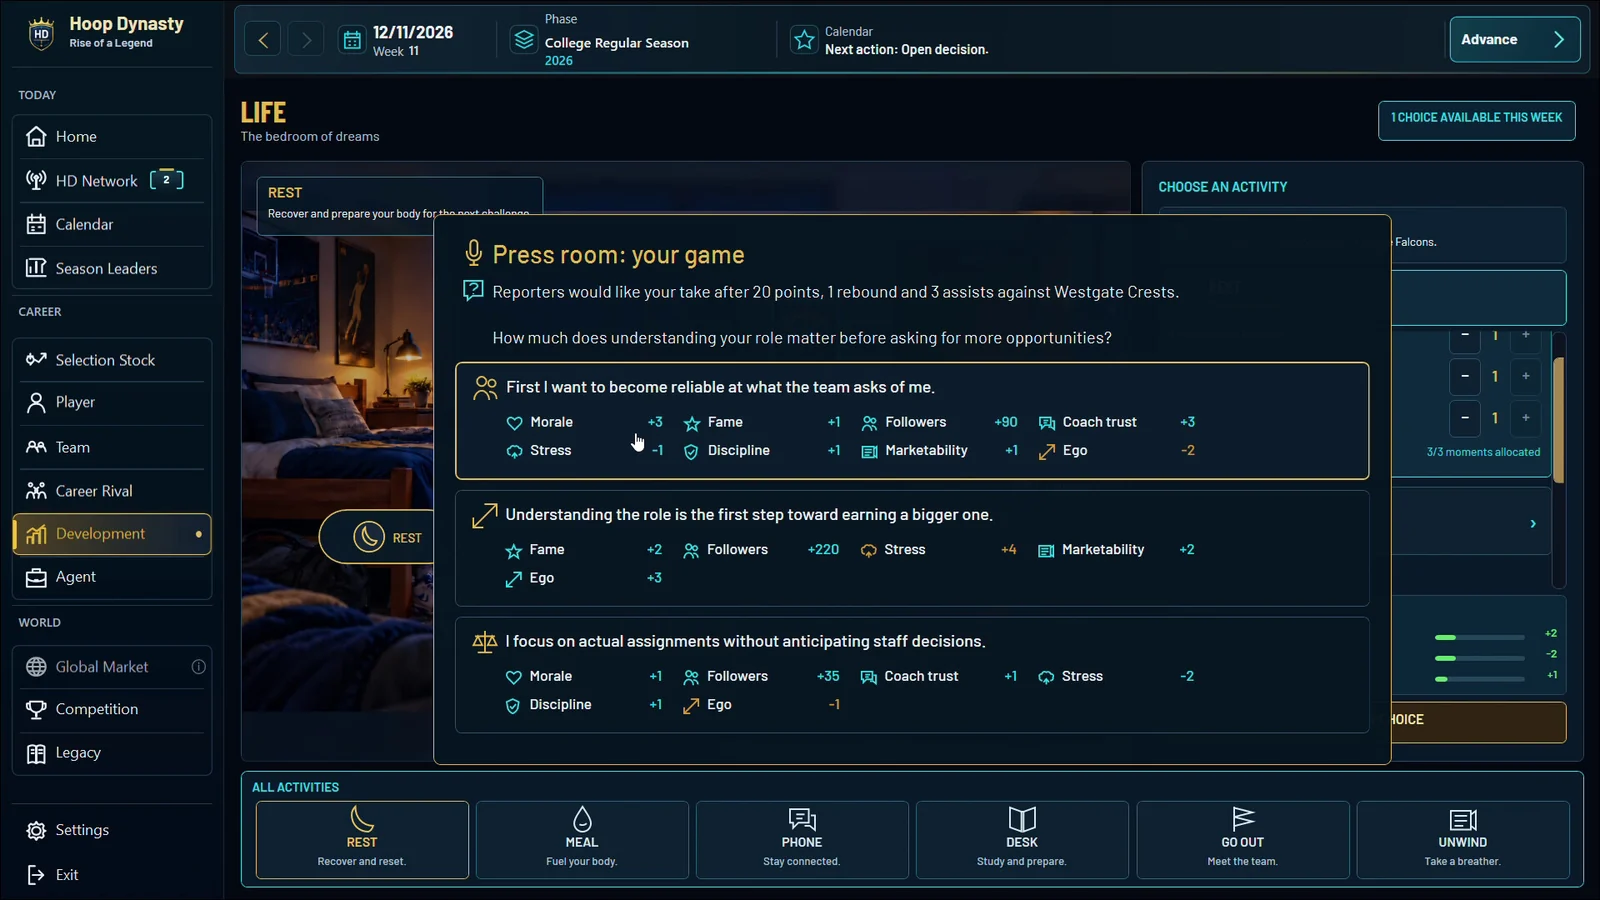Select the MEAL activity tile
Screen dimensions: 1600x900
coord(582,840)
